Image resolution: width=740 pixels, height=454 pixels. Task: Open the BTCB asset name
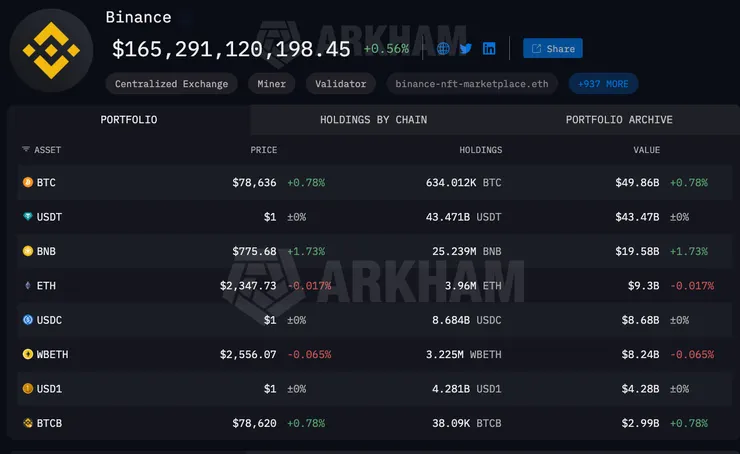[49, 423]
